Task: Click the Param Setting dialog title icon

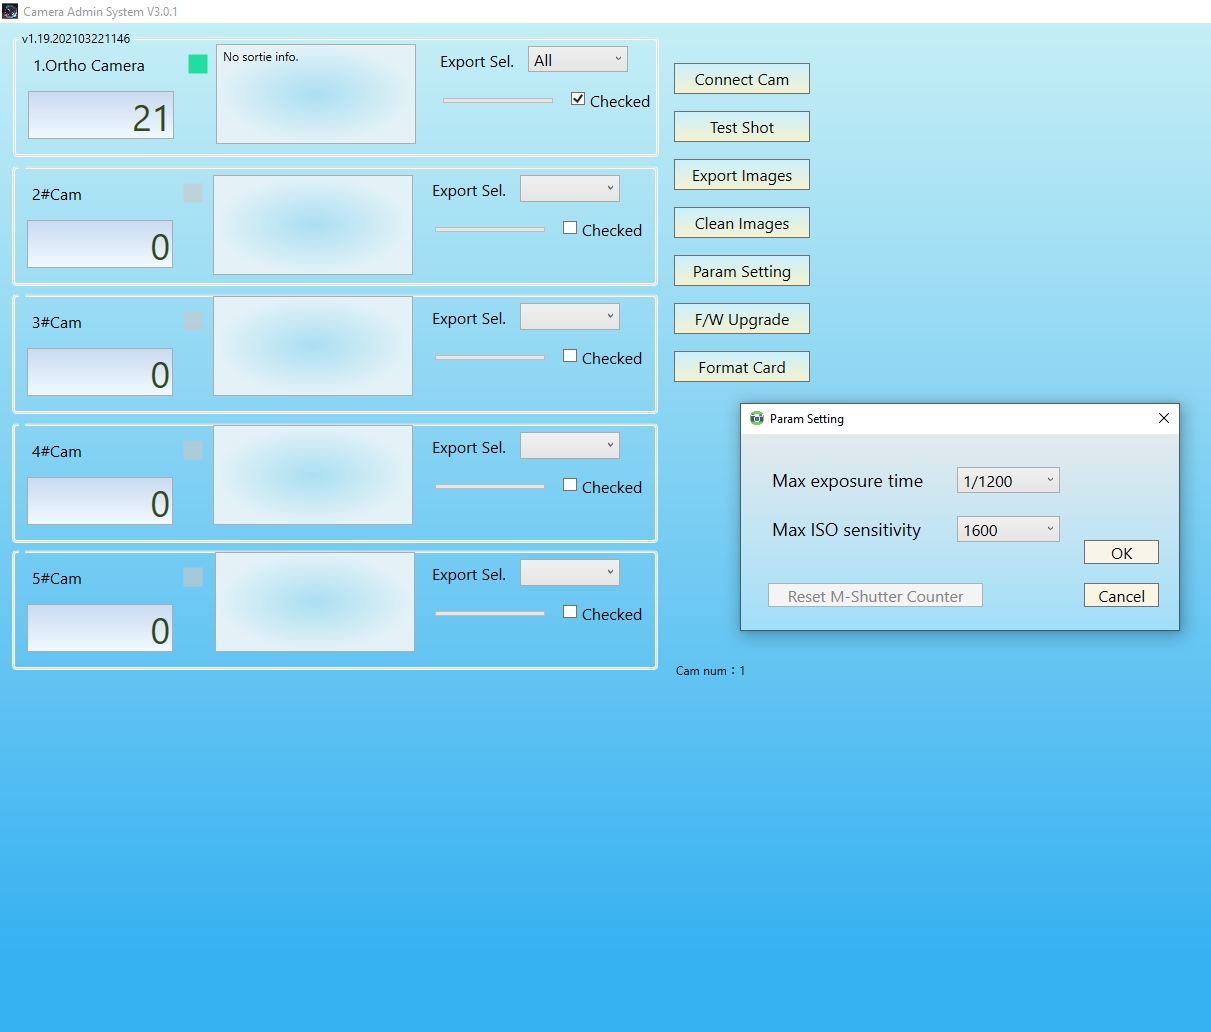Action: (757, 419)
